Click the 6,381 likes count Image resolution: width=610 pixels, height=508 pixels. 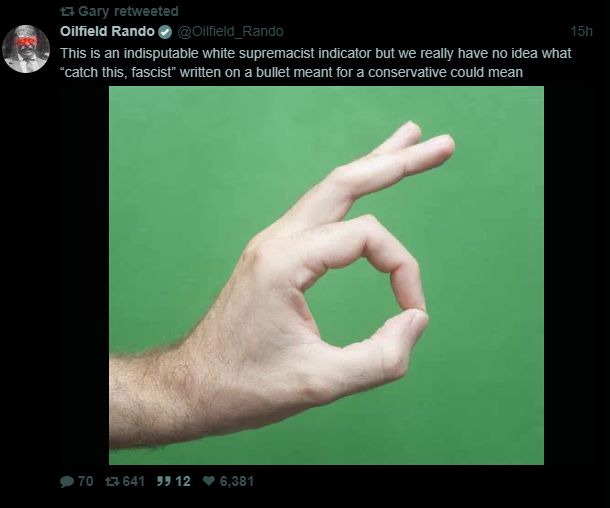pyautogui.click(x=237, y=482)
